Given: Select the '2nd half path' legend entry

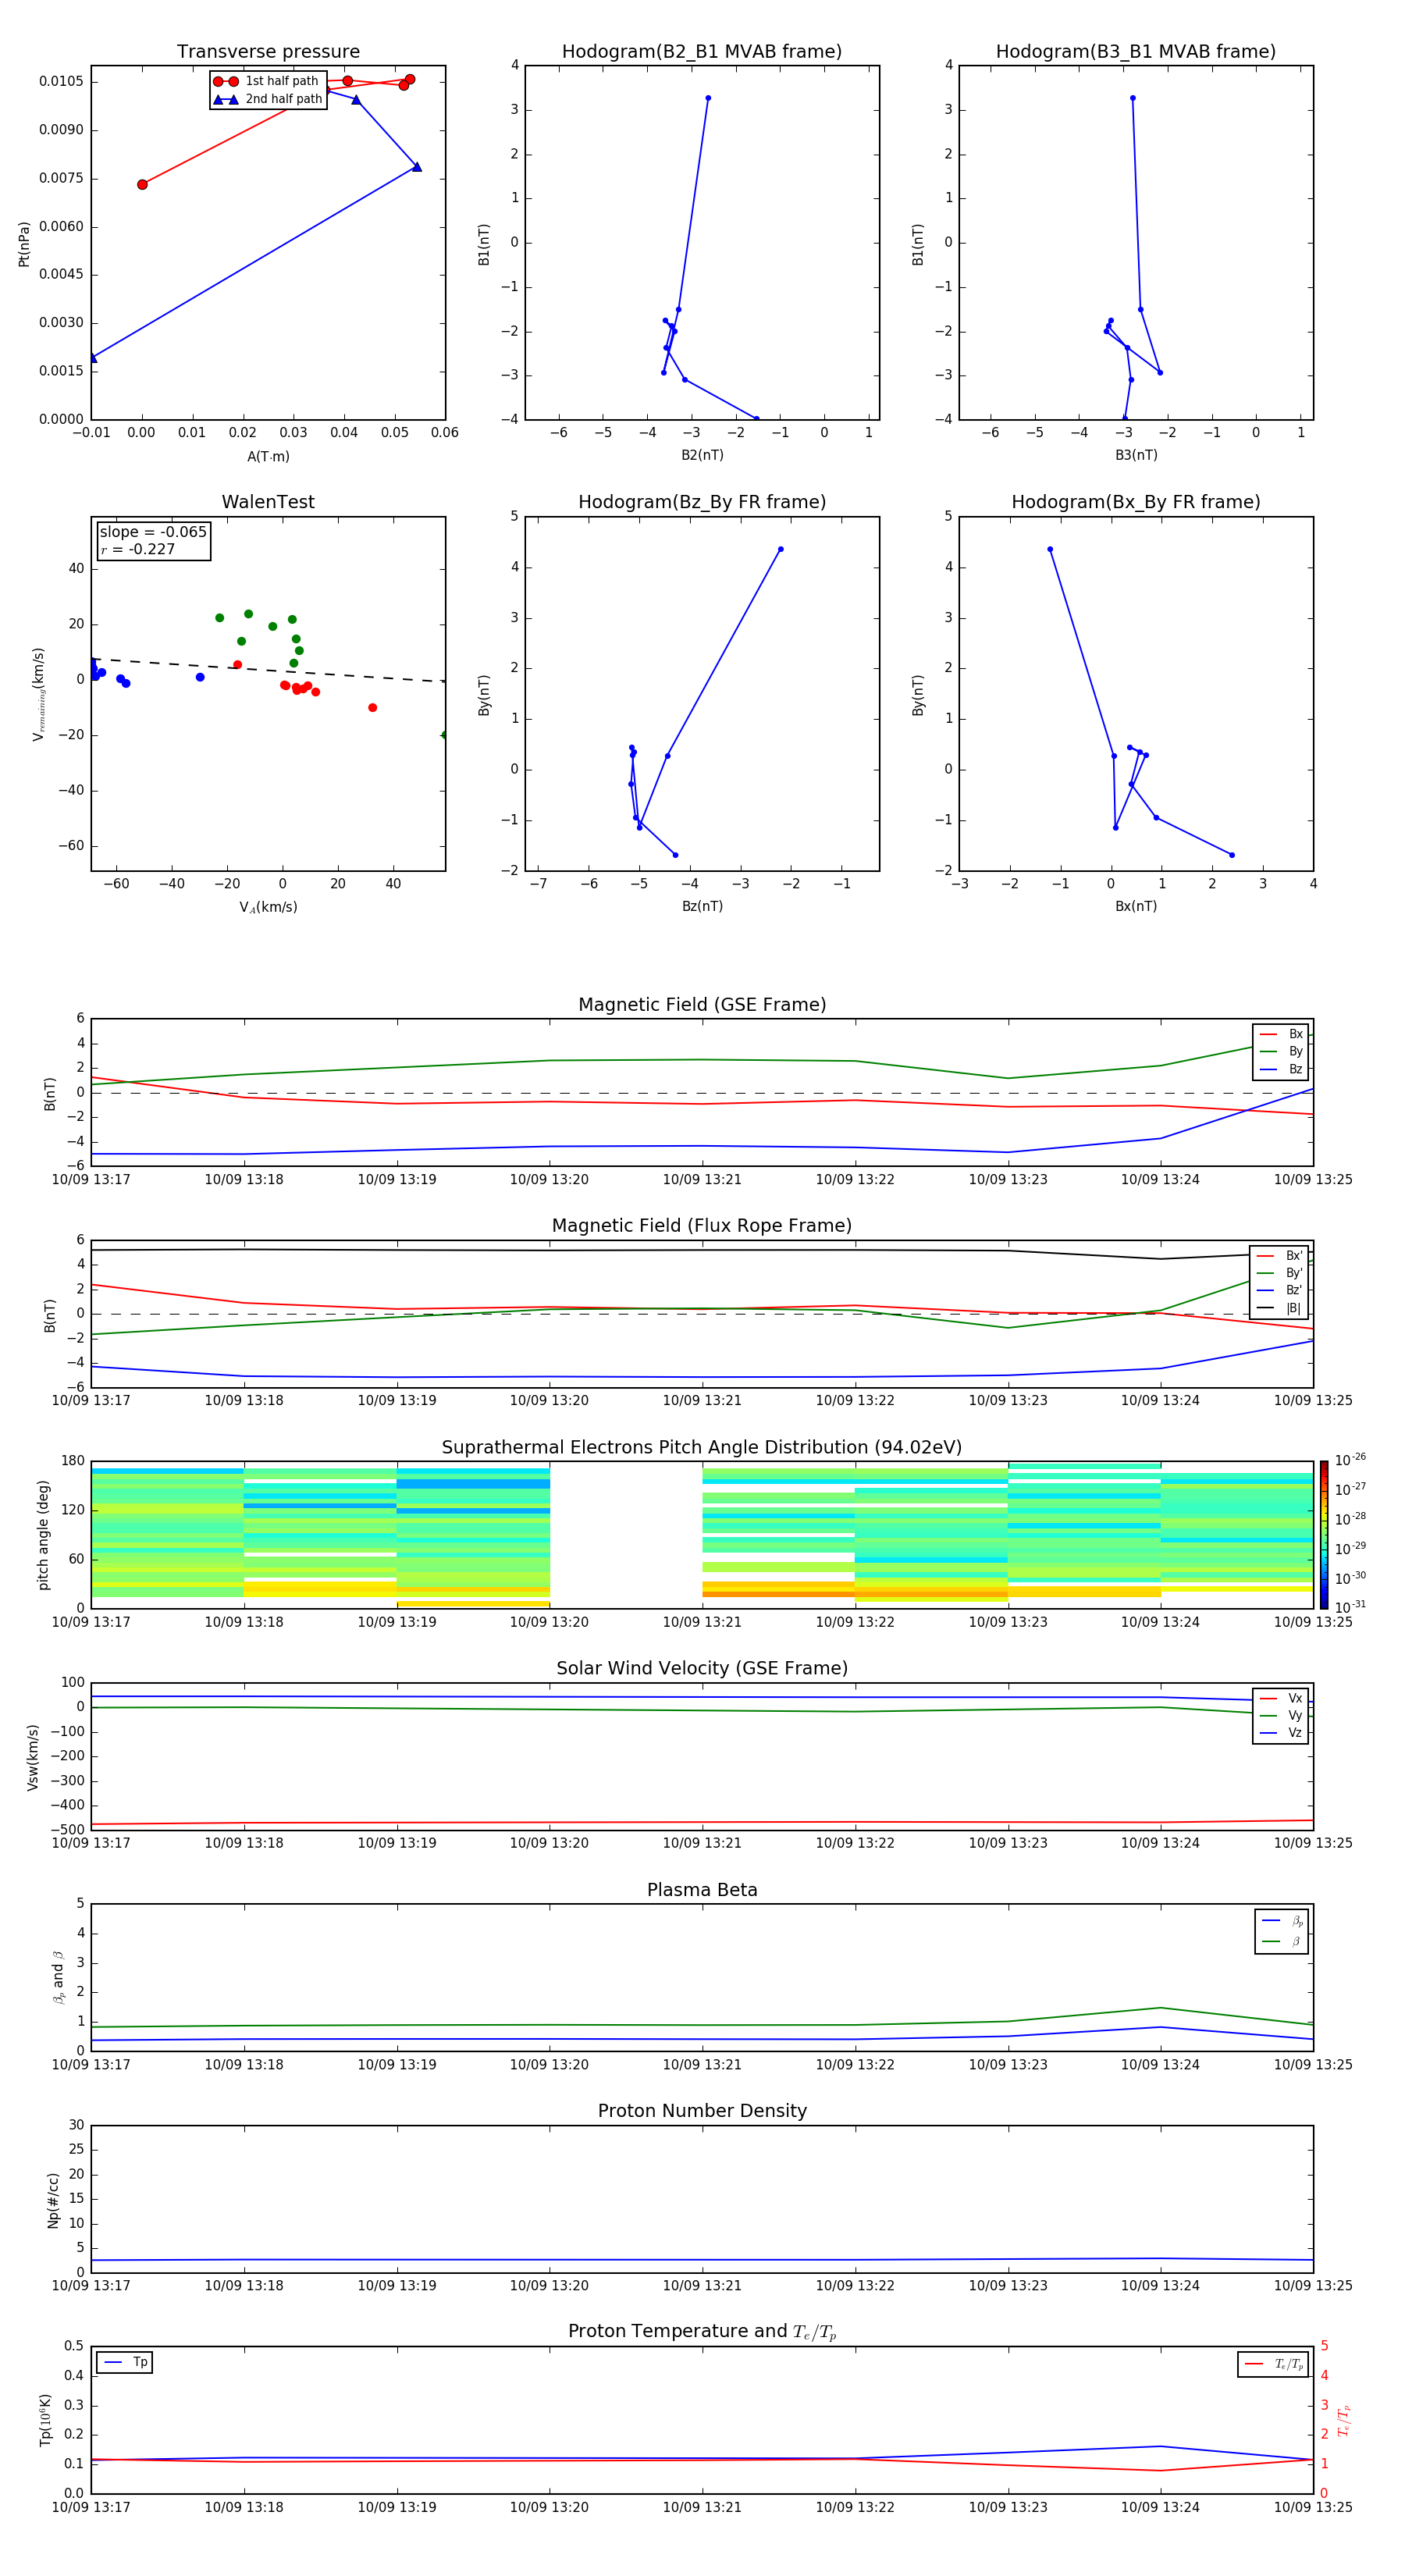Looking at the screenshot, I should tap(267, 99).
